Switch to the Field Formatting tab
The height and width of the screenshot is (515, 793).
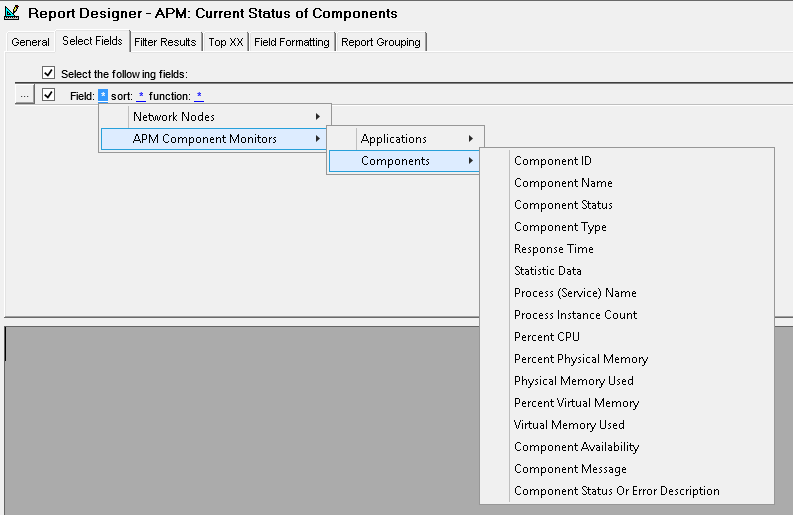[292, 42]
